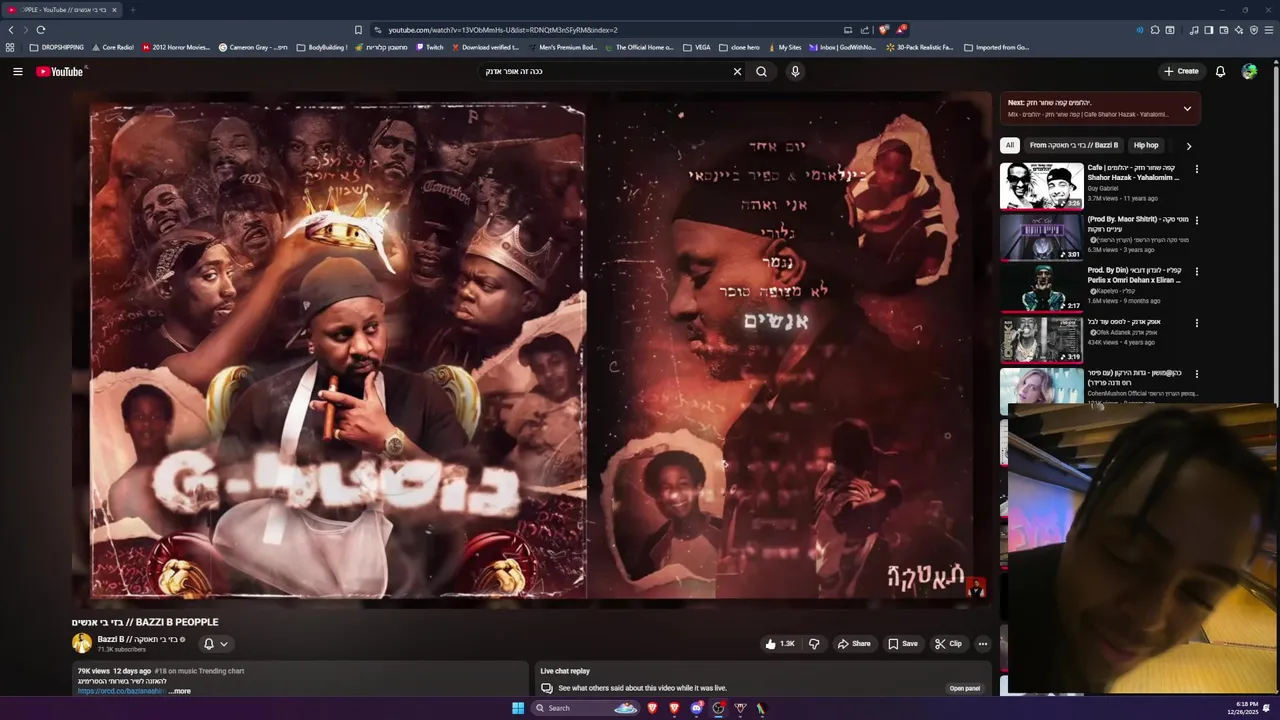The width and height of the screenshot is (1280, 720).
Task: Open the VEGA bookmarks folder
Action: click(697, 47)
